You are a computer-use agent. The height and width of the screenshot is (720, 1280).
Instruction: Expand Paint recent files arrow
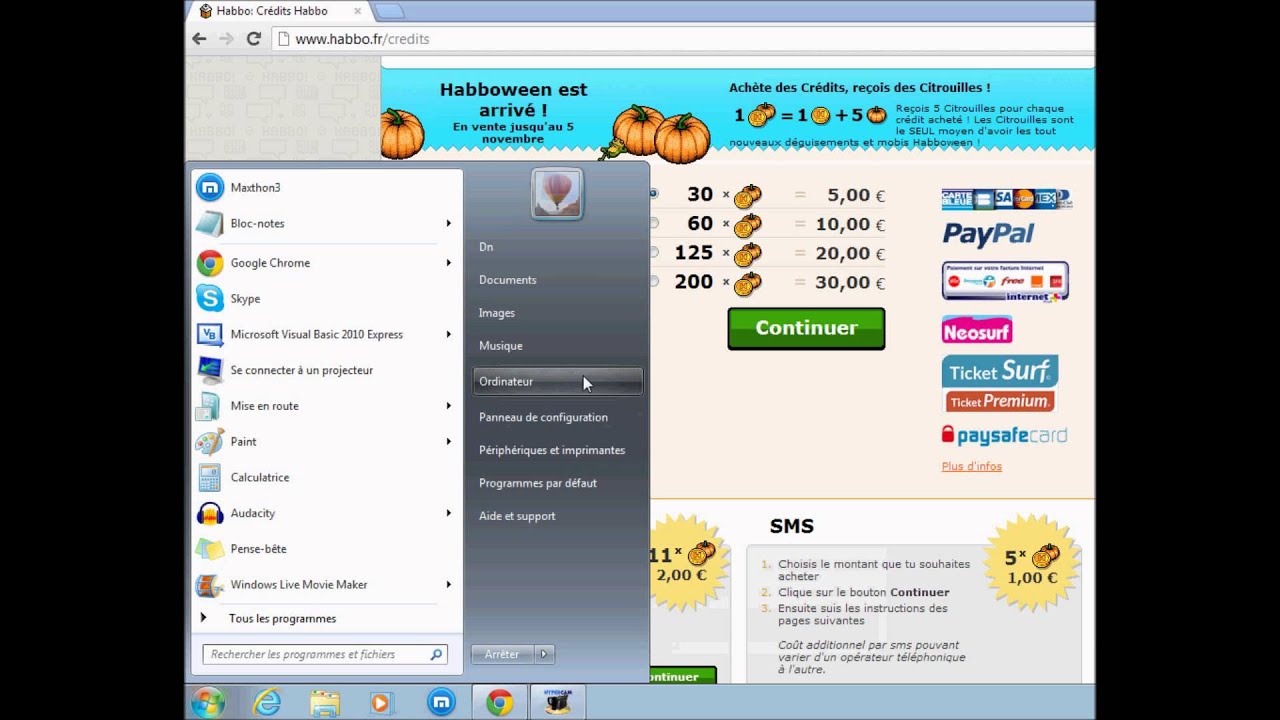pos(448,441)
